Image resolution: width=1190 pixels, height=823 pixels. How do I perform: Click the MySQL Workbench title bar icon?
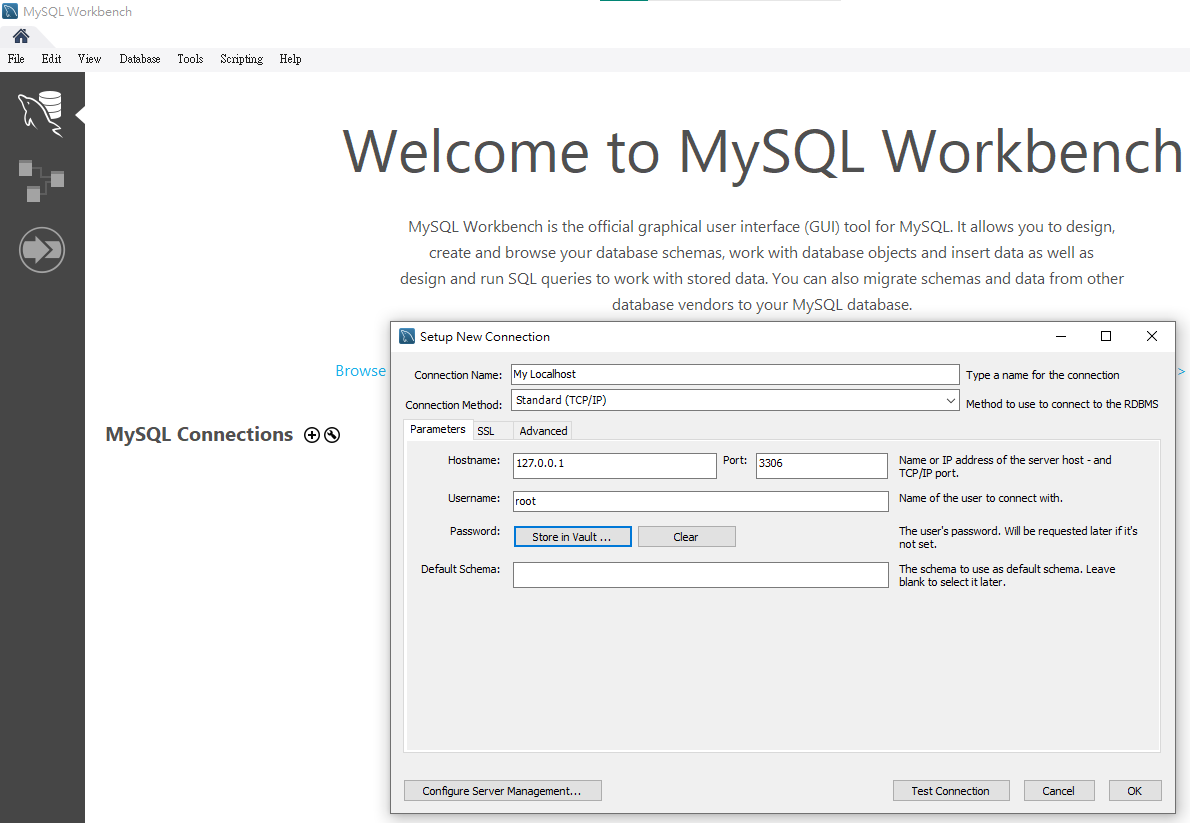(11, 11)
